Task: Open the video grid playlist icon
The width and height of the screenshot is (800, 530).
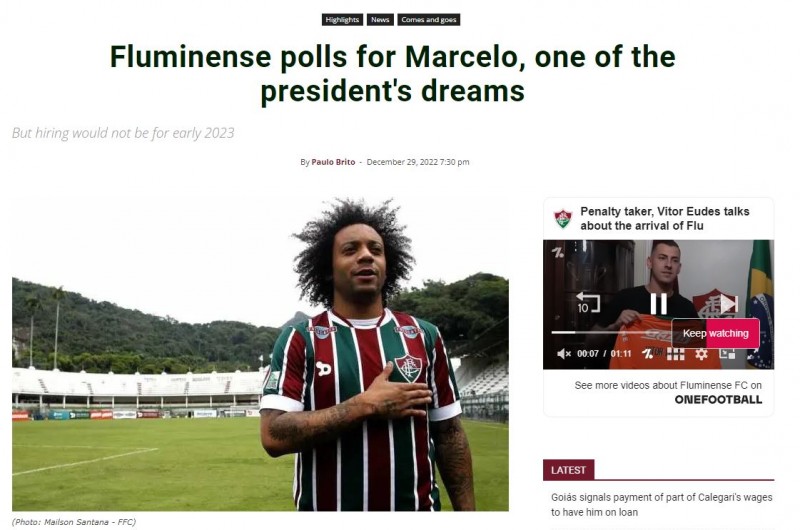Action: 676,354
